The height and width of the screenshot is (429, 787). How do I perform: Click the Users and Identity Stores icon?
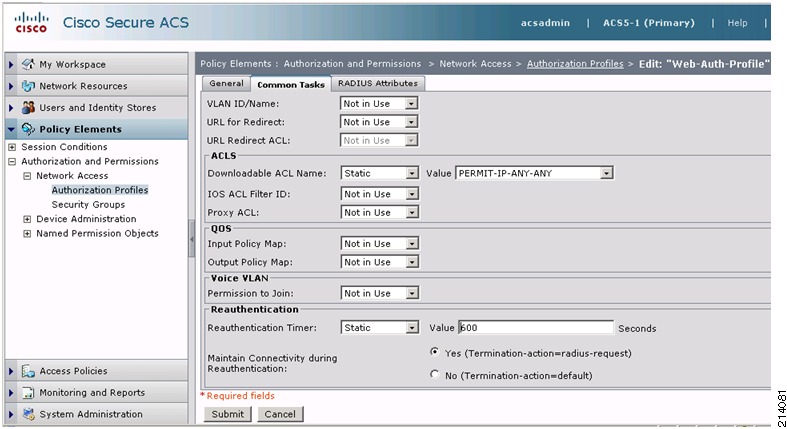pos(28,107)
